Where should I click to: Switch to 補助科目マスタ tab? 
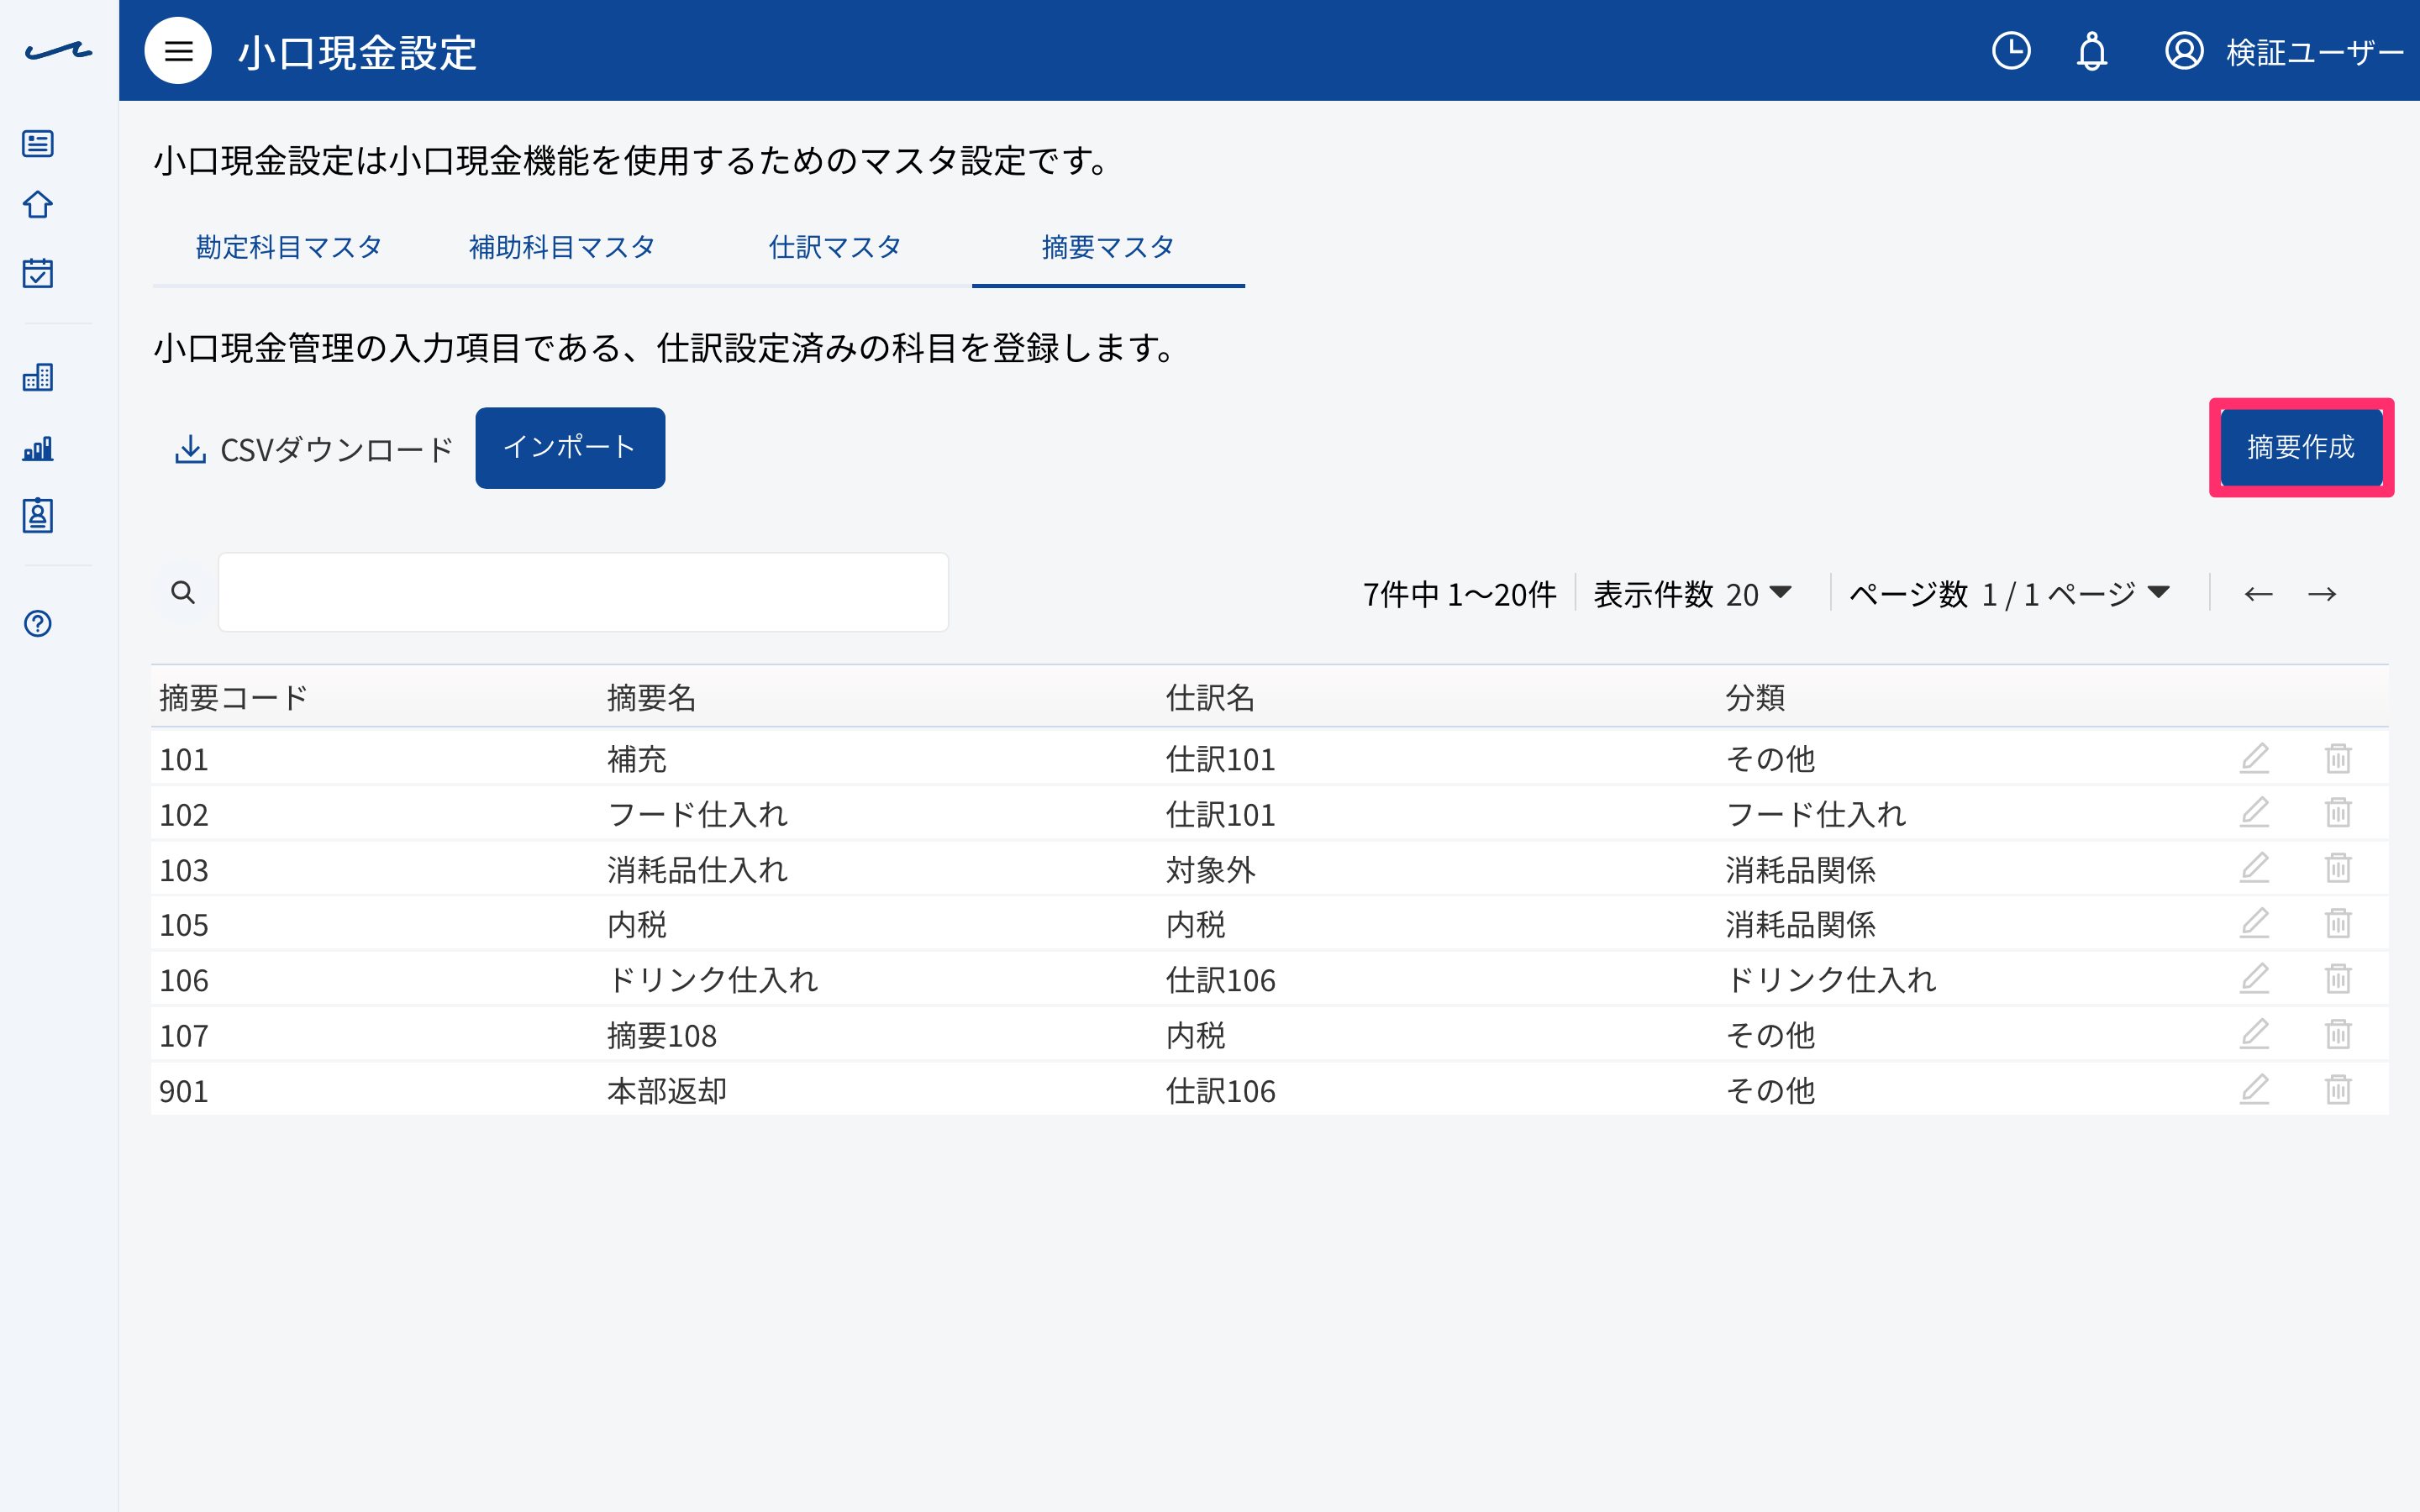pos(562,247)
